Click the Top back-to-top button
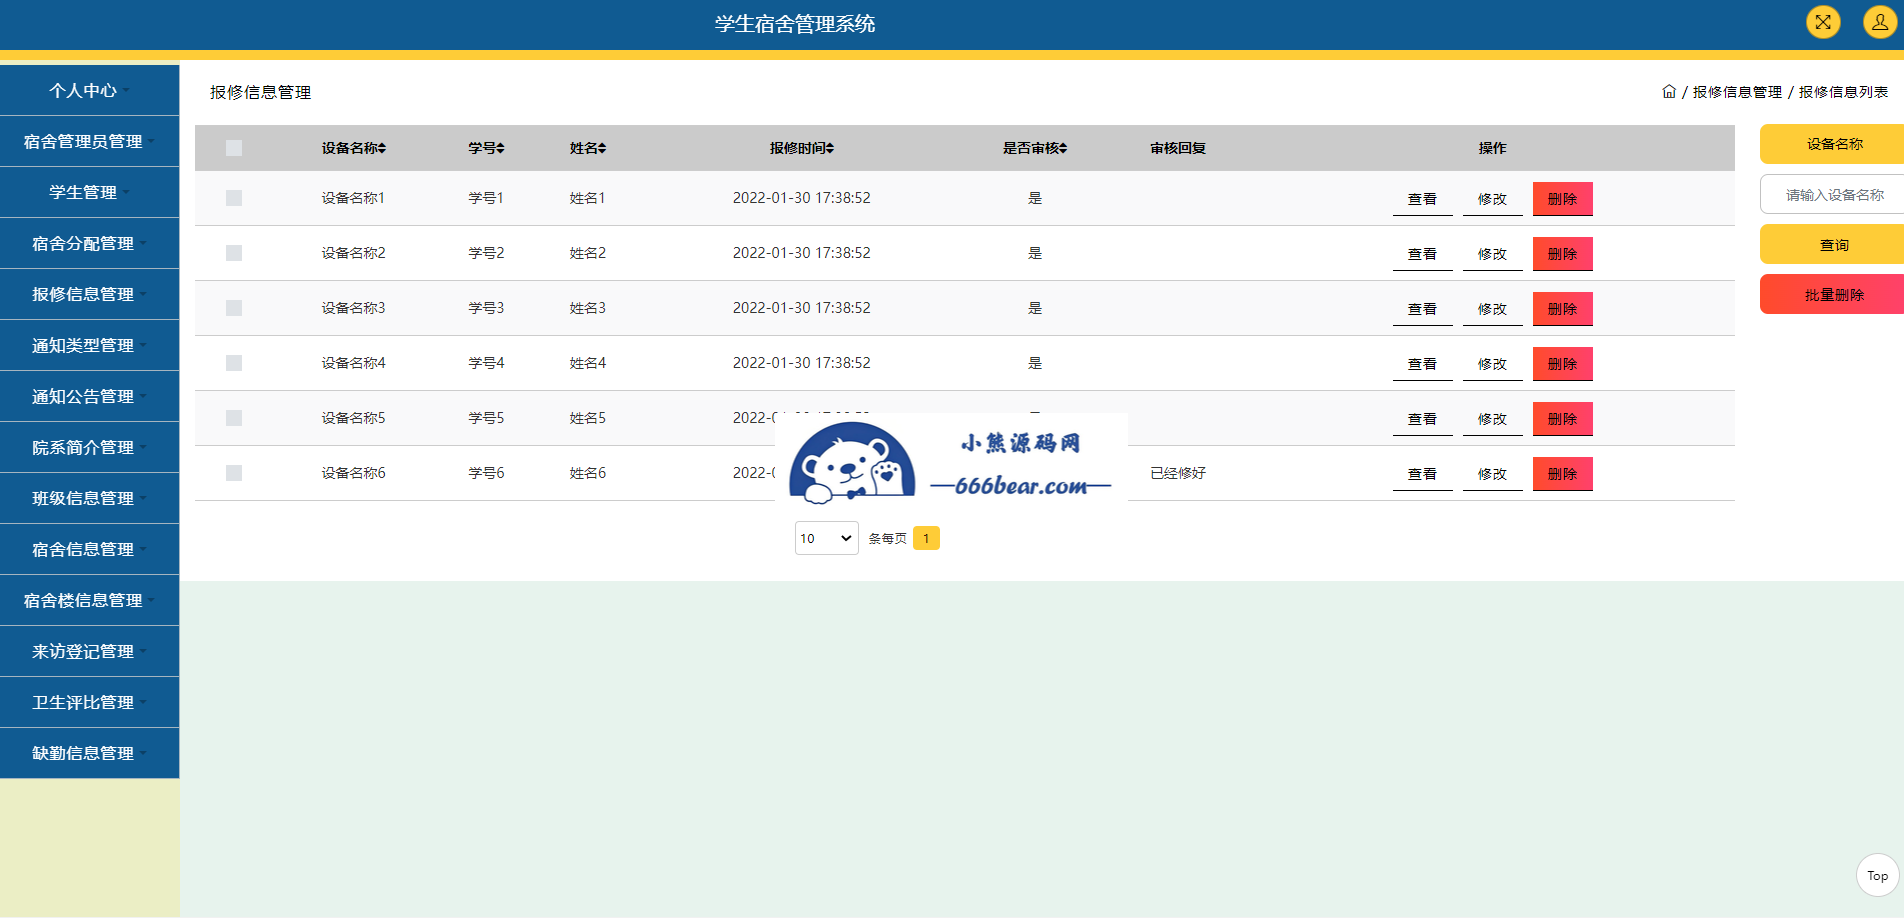 point(1877,875)
